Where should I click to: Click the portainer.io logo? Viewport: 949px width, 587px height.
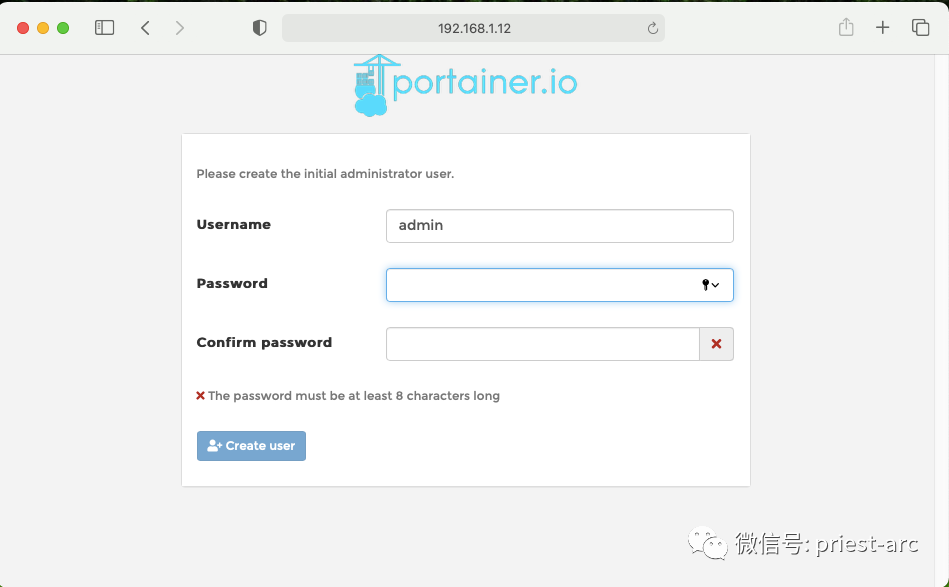(x=465, y=85)
